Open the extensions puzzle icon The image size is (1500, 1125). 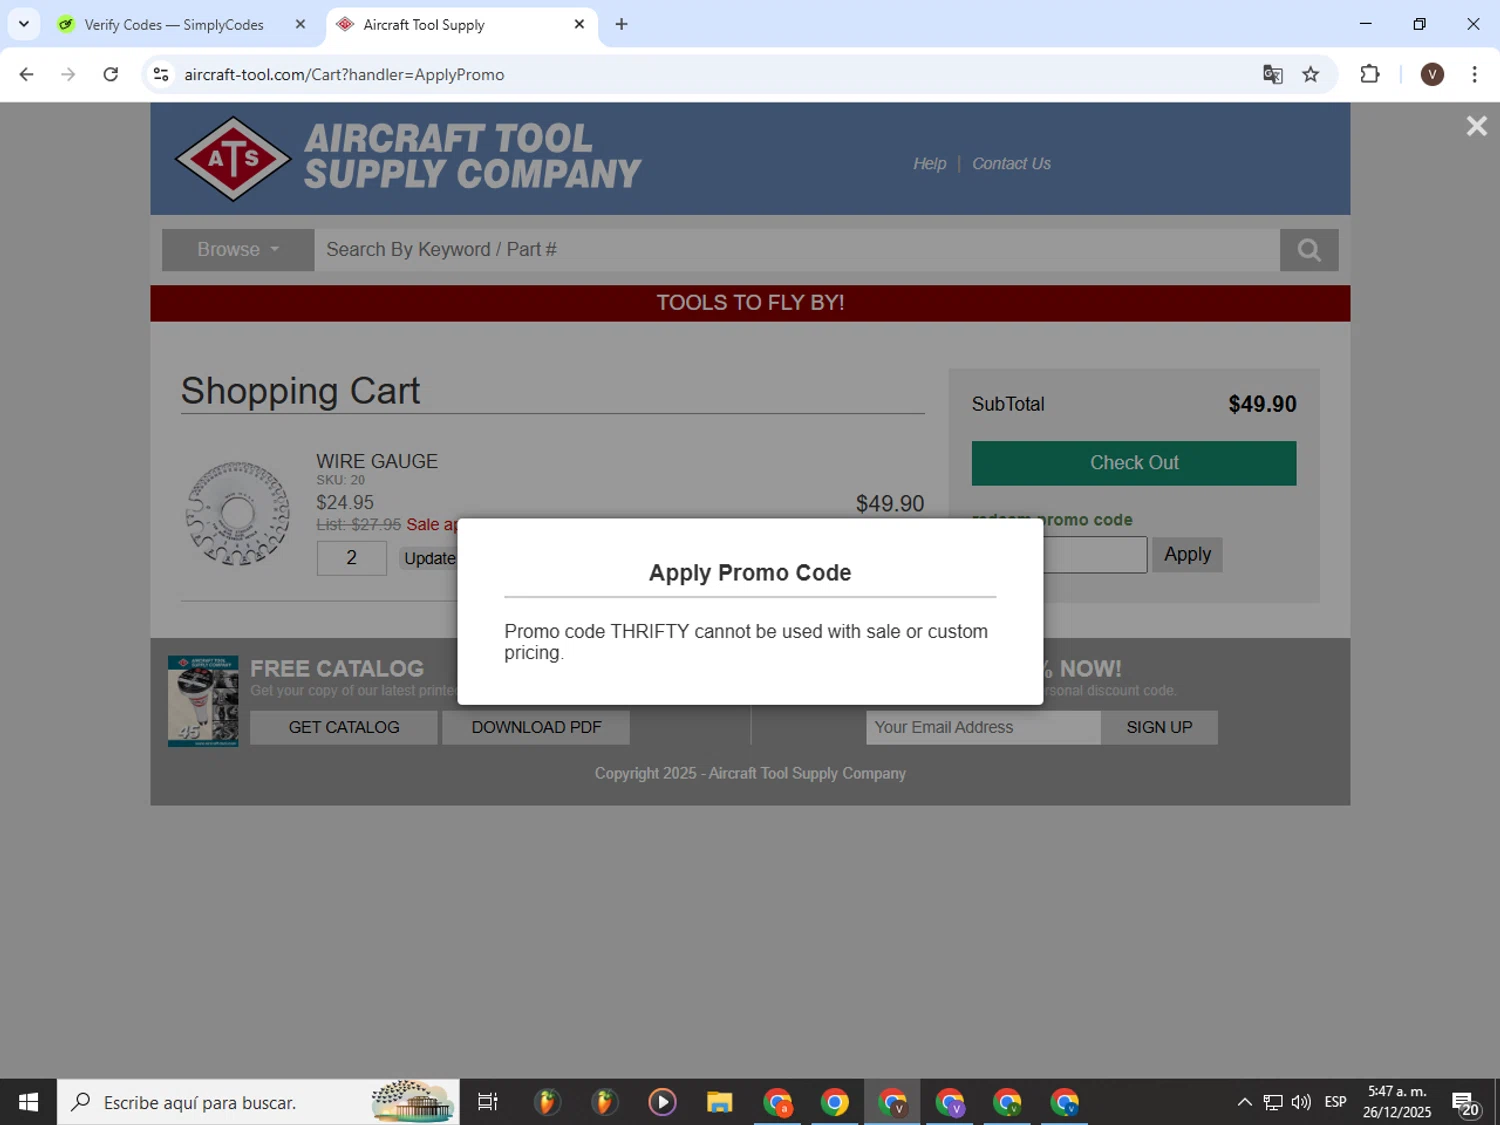point(1370,75)
